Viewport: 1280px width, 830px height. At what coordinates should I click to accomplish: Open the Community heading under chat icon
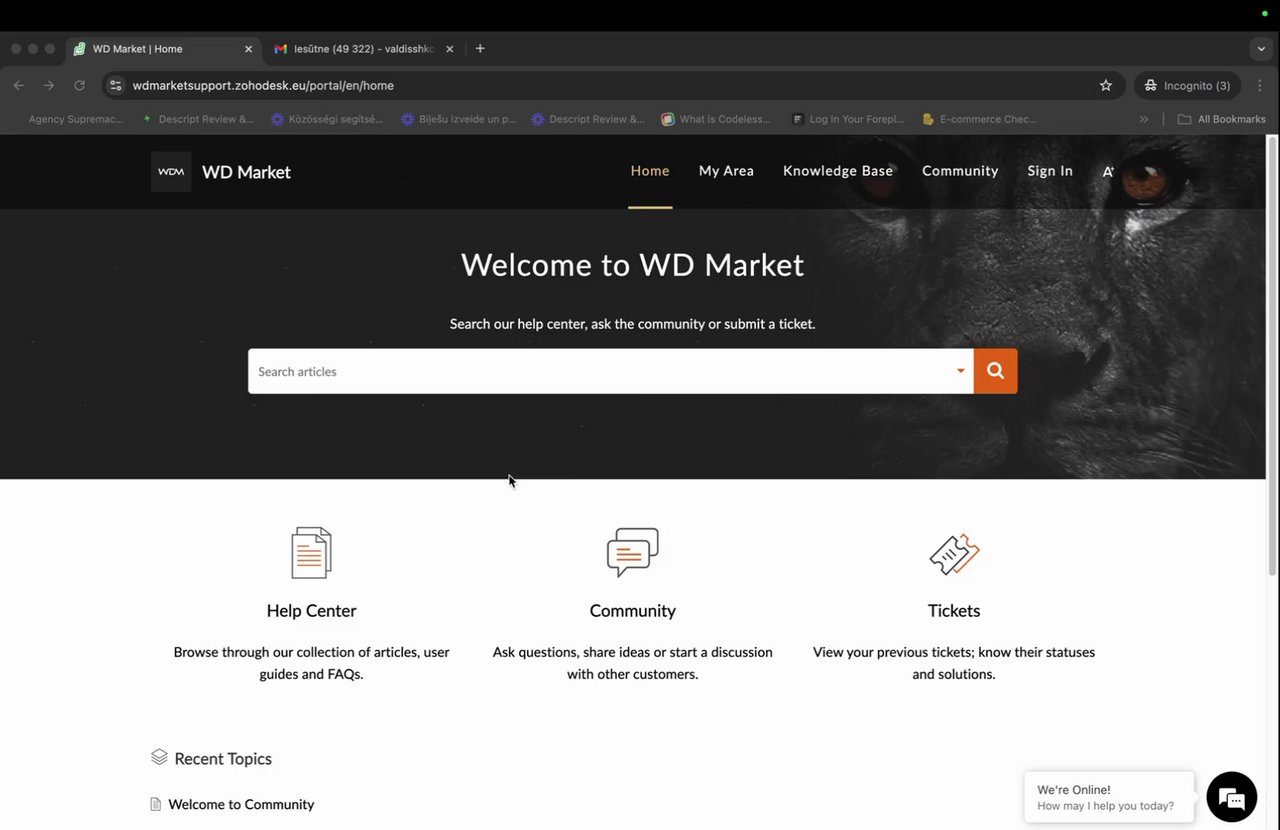pos(633,611)
